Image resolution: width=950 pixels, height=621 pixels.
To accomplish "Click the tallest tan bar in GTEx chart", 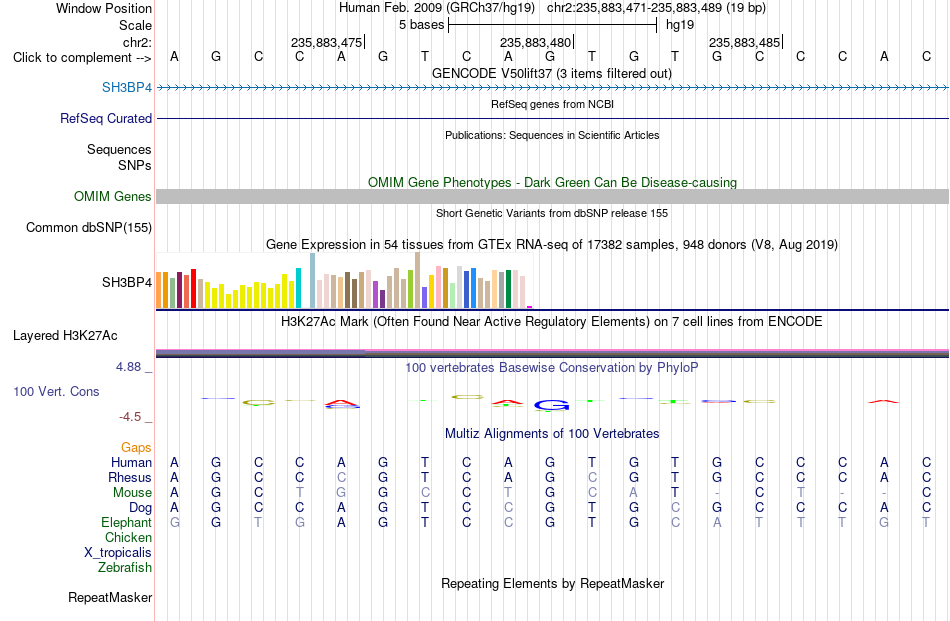I will click(417, 281).
